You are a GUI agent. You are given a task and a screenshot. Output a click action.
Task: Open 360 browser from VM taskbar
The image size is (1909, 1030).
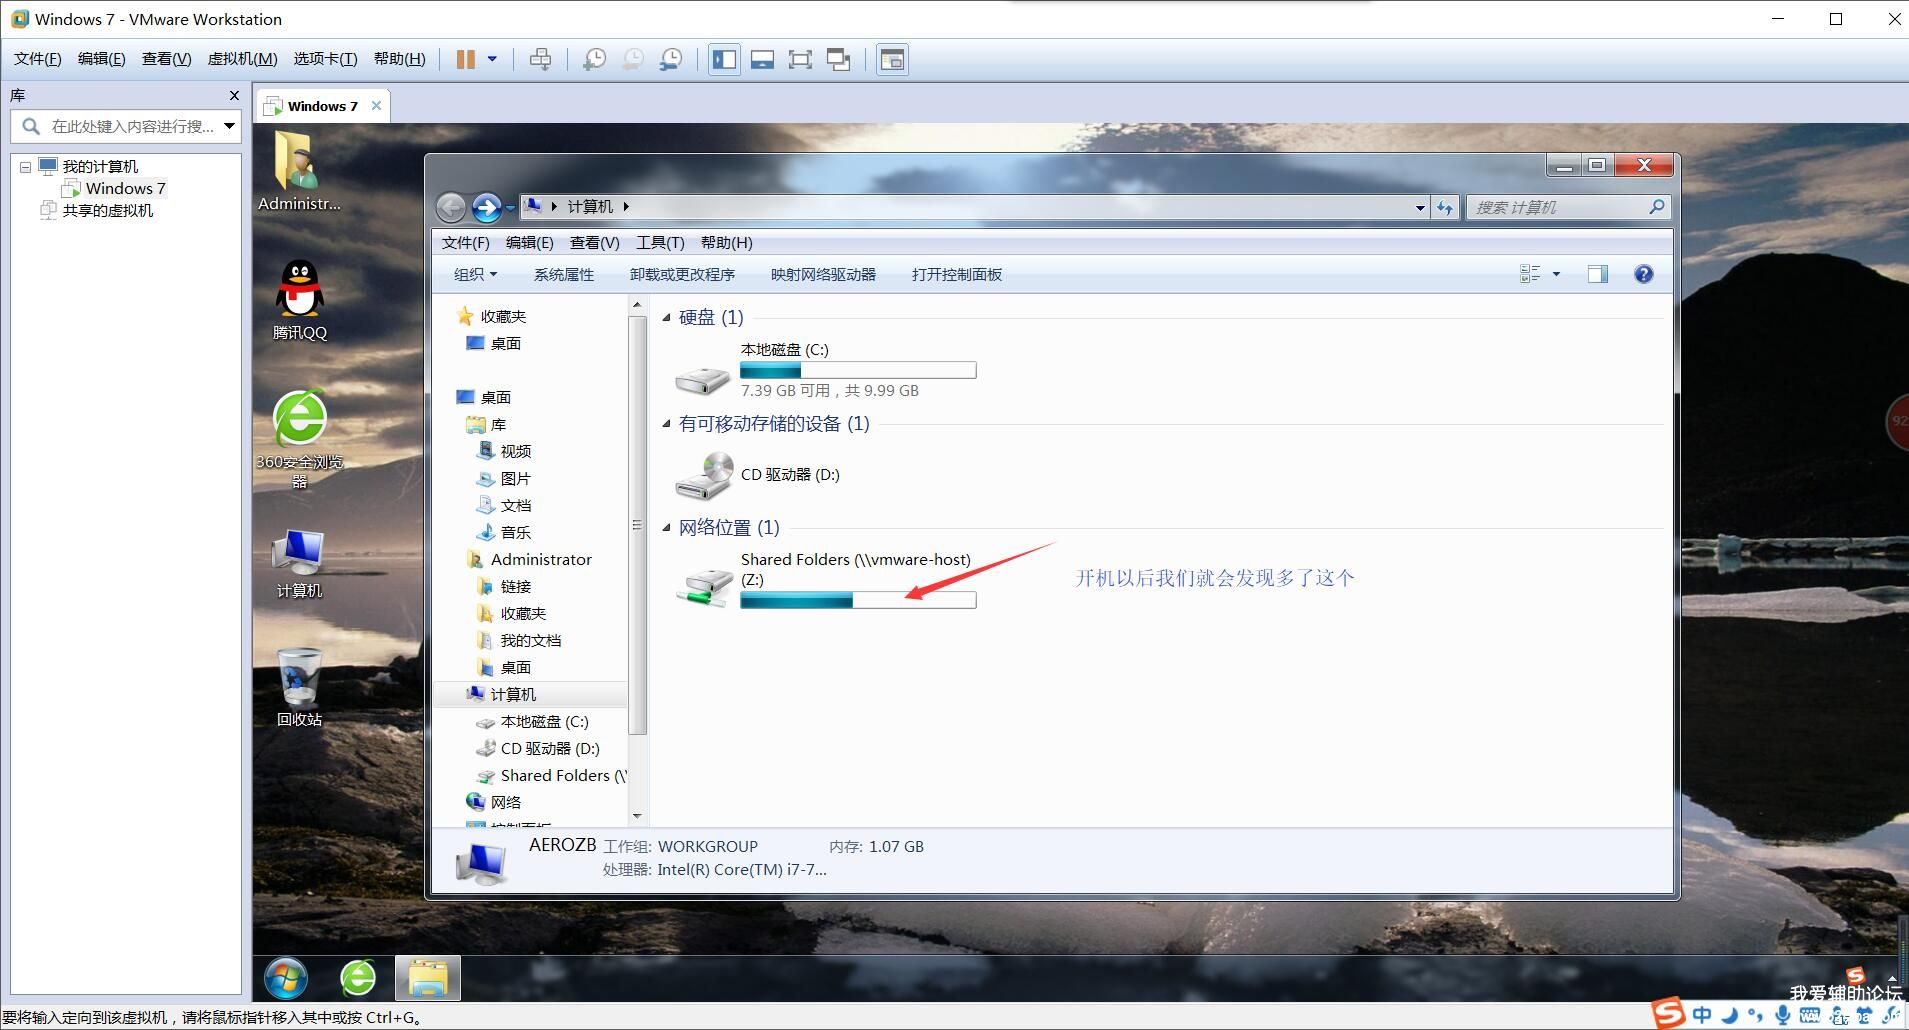coord(357,978)
